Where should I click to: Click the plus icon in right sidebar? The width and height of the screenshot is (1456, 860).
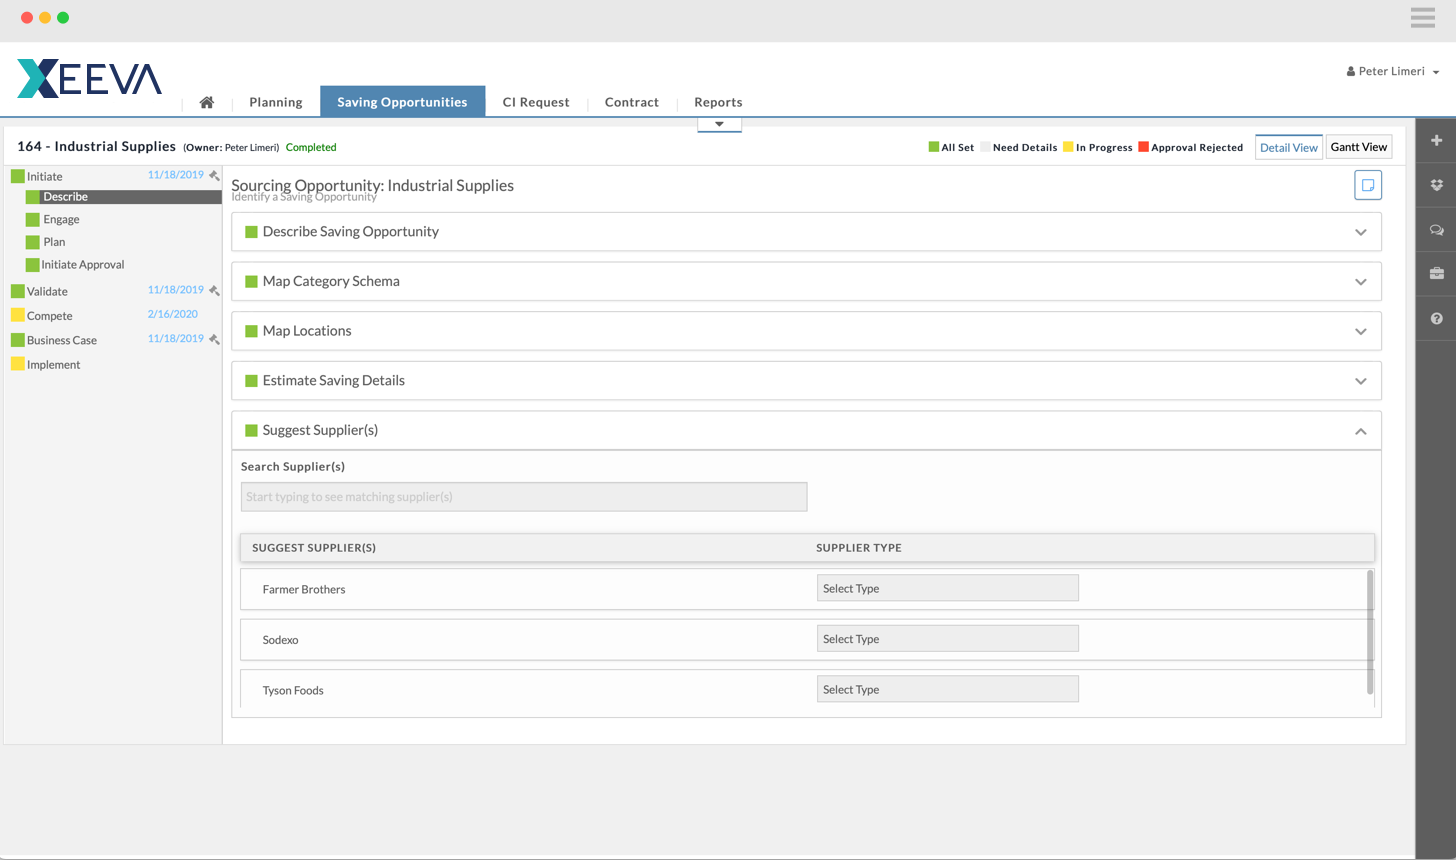coord(1436,141)
